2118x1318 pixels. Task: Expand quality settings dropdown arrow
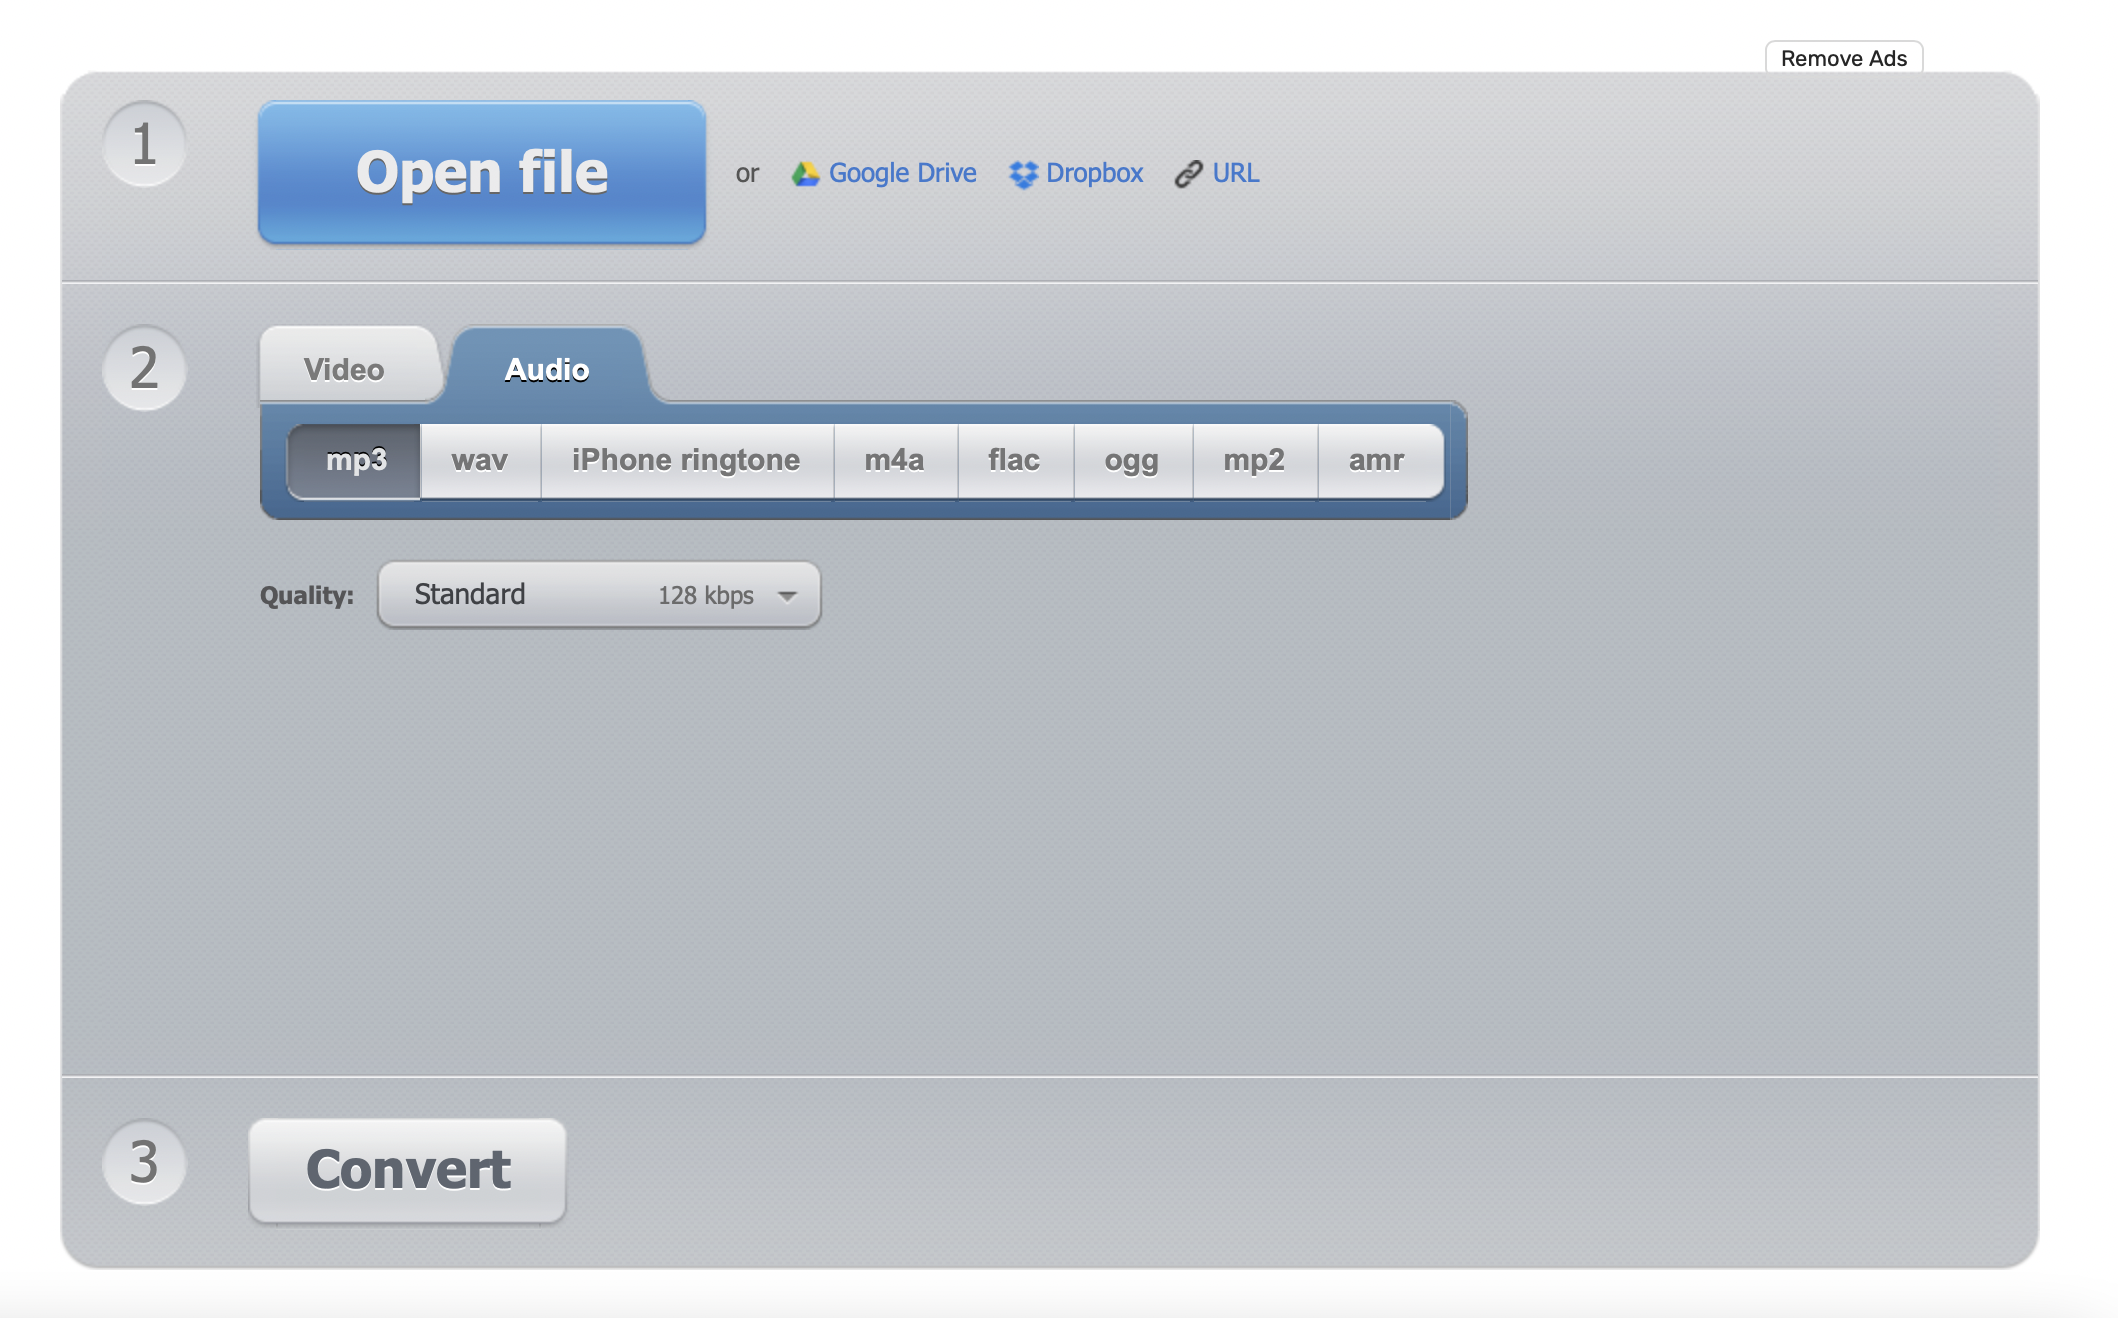coord(788,592)
